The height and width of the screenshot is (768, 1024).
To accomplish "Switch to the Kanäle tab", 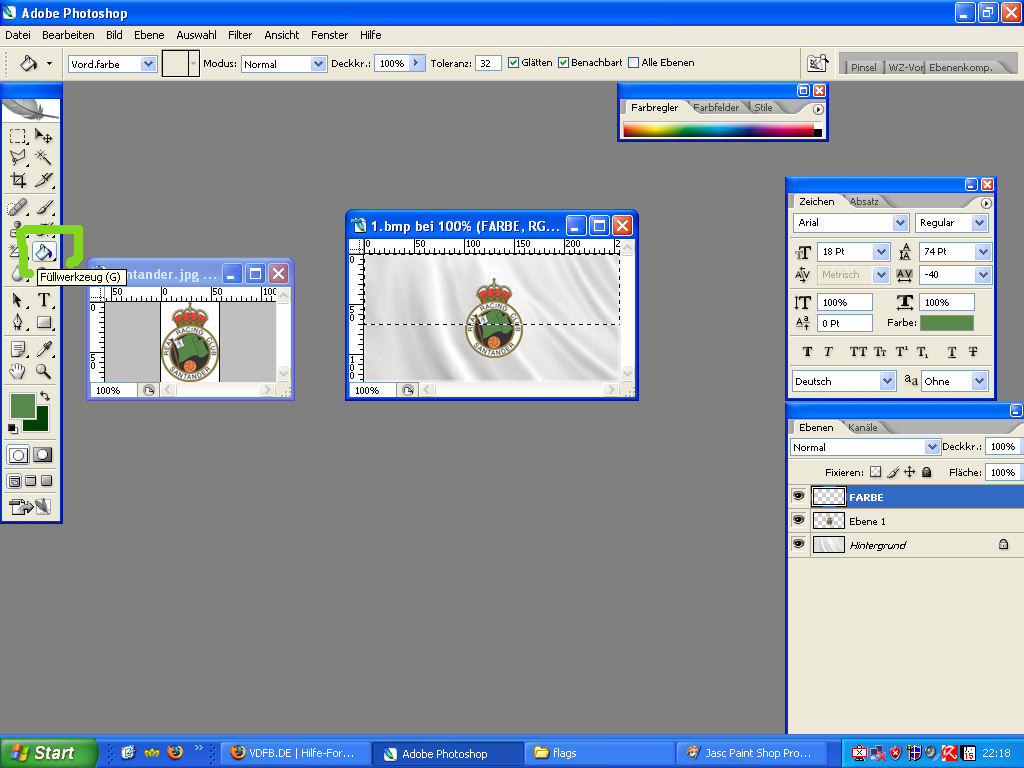I will point(862,427).
